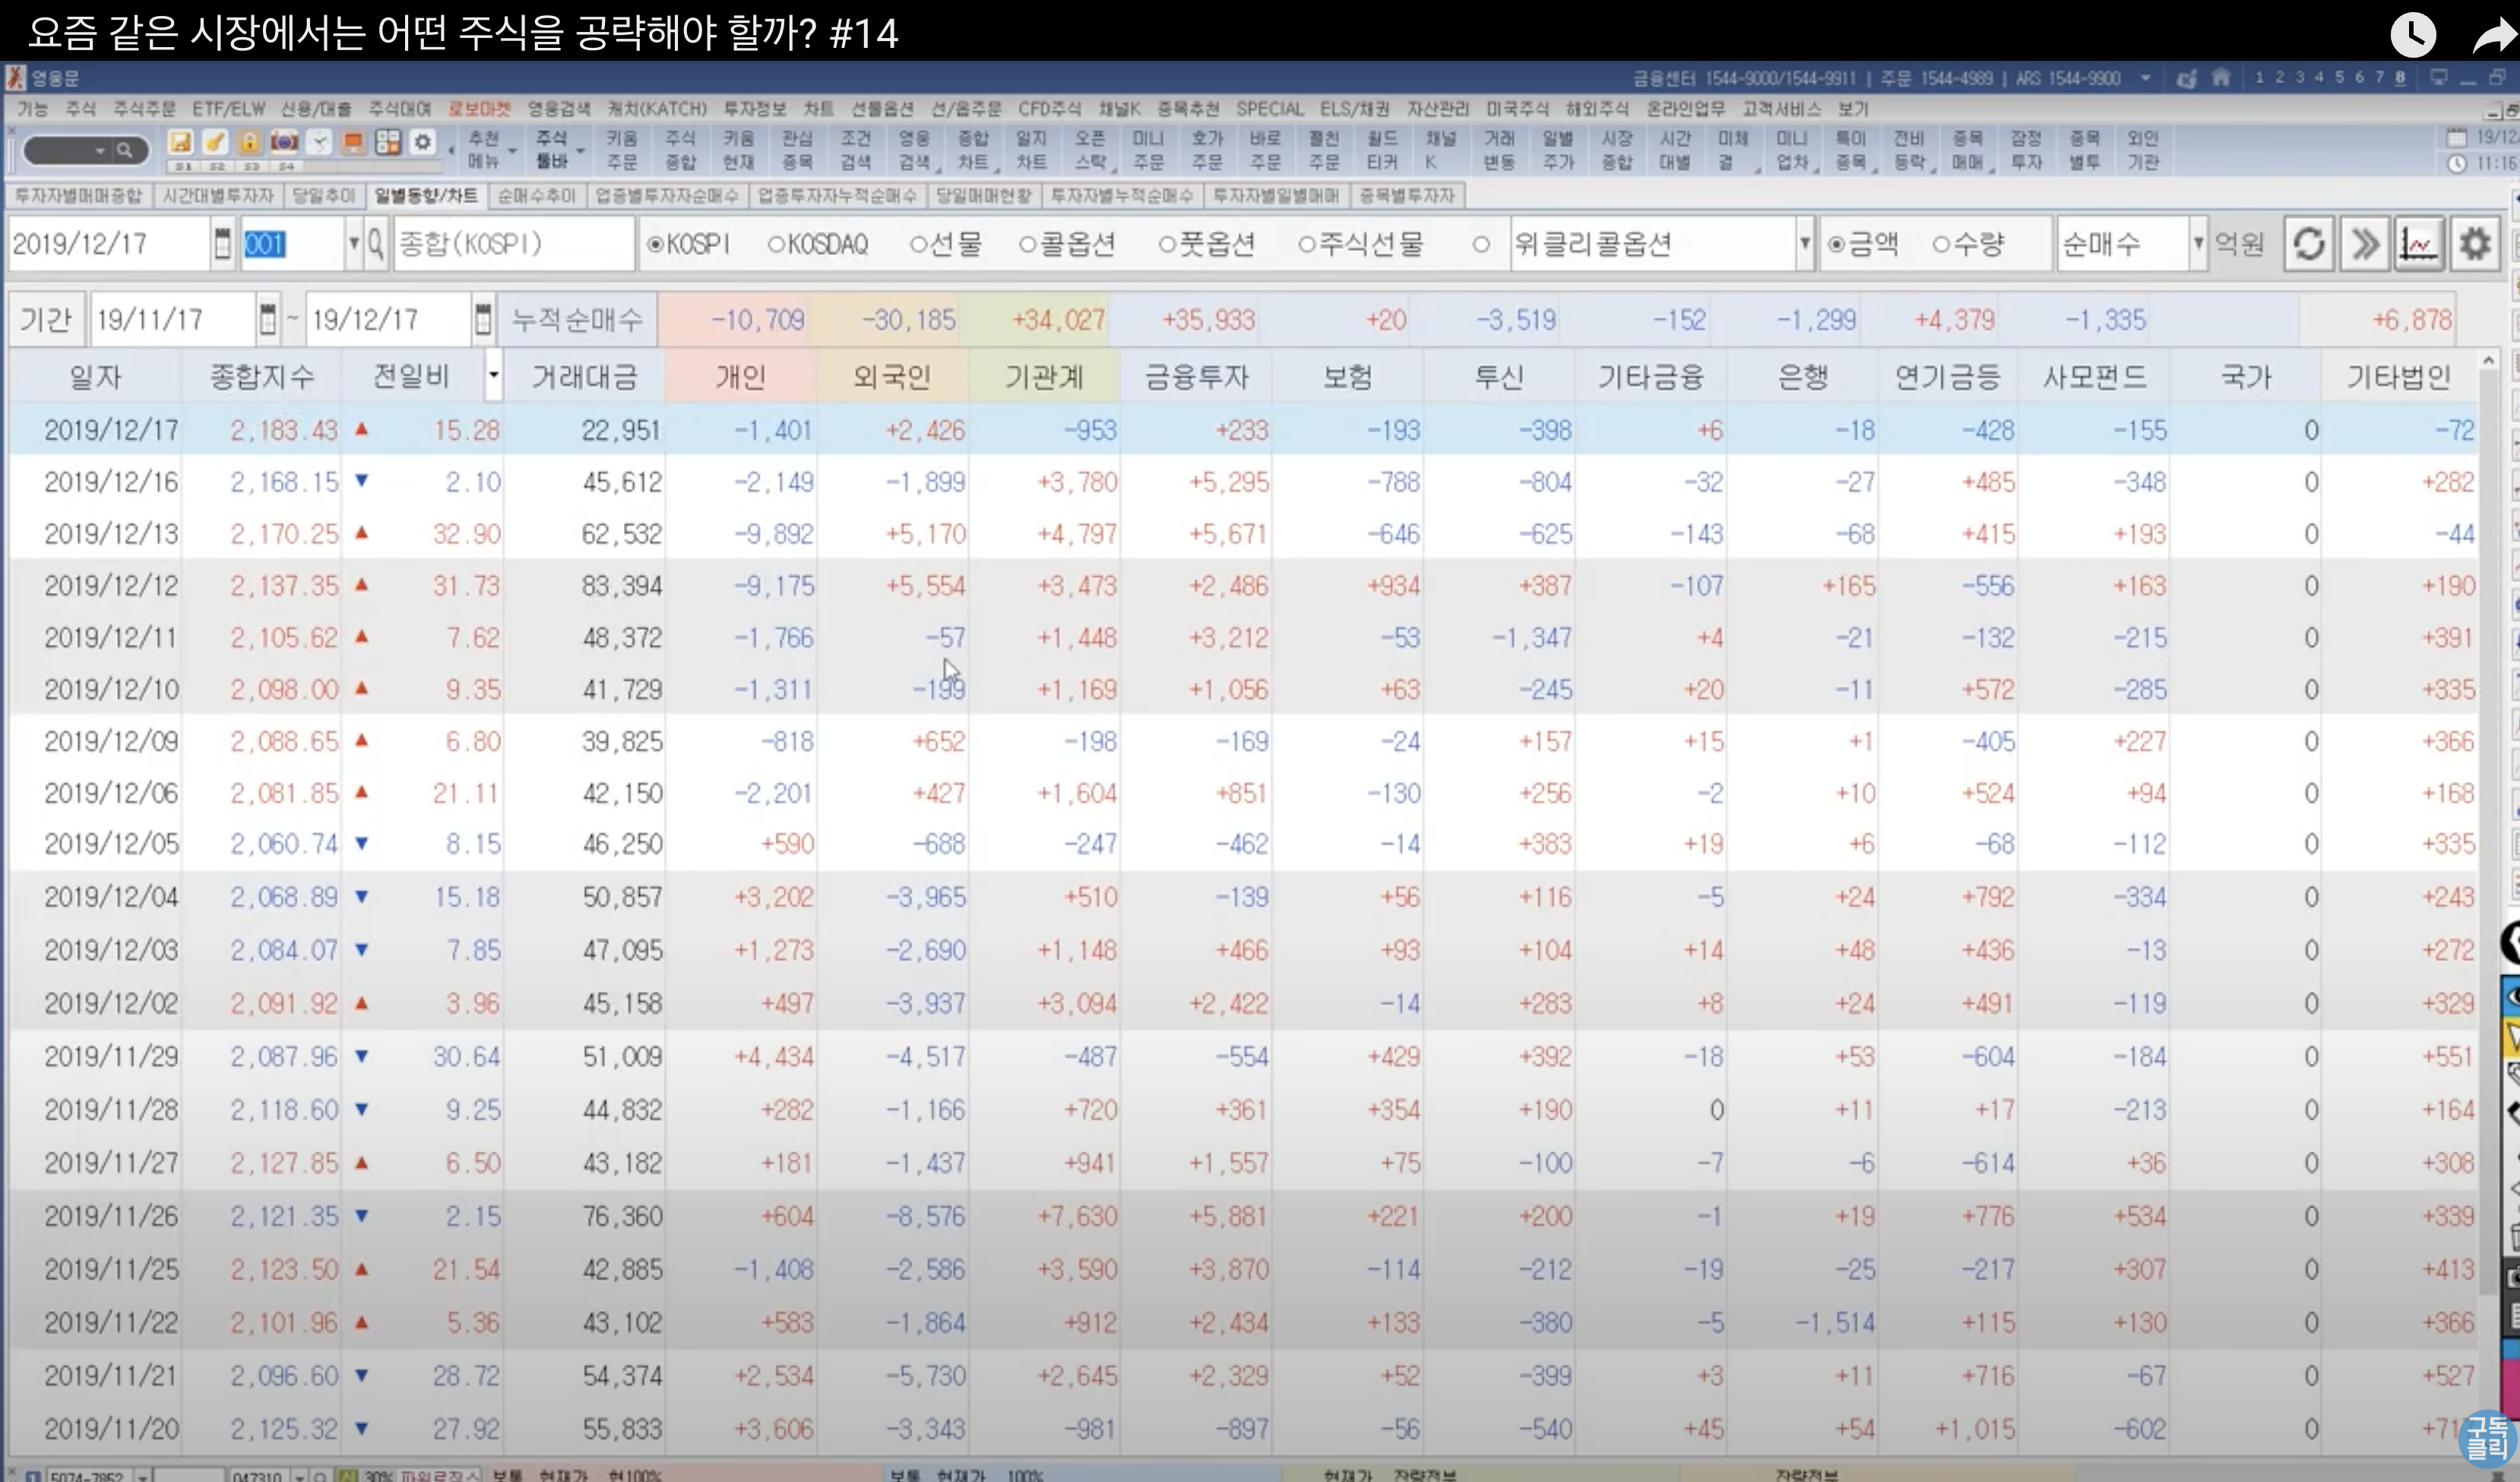Screen dimensions: 2520x1482
Task: Click the camera screenshot toolbar icon
Action: 284,143
